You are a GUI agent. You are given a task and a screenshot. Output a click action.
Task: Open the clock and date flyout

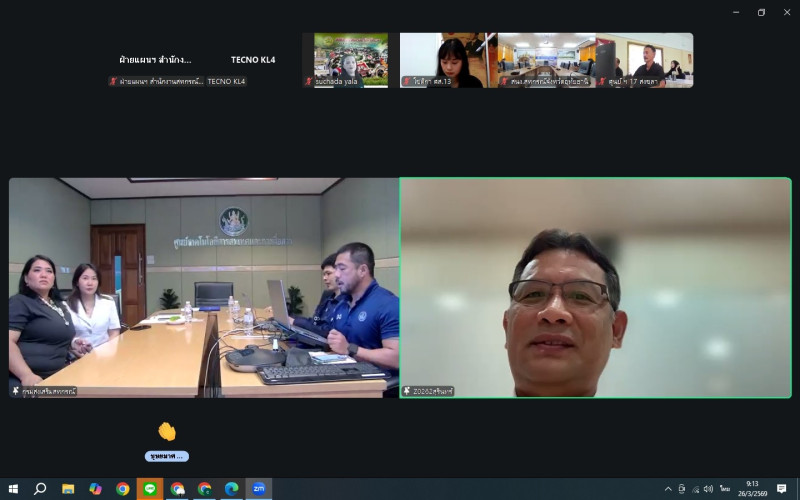[x=751, y=489]
